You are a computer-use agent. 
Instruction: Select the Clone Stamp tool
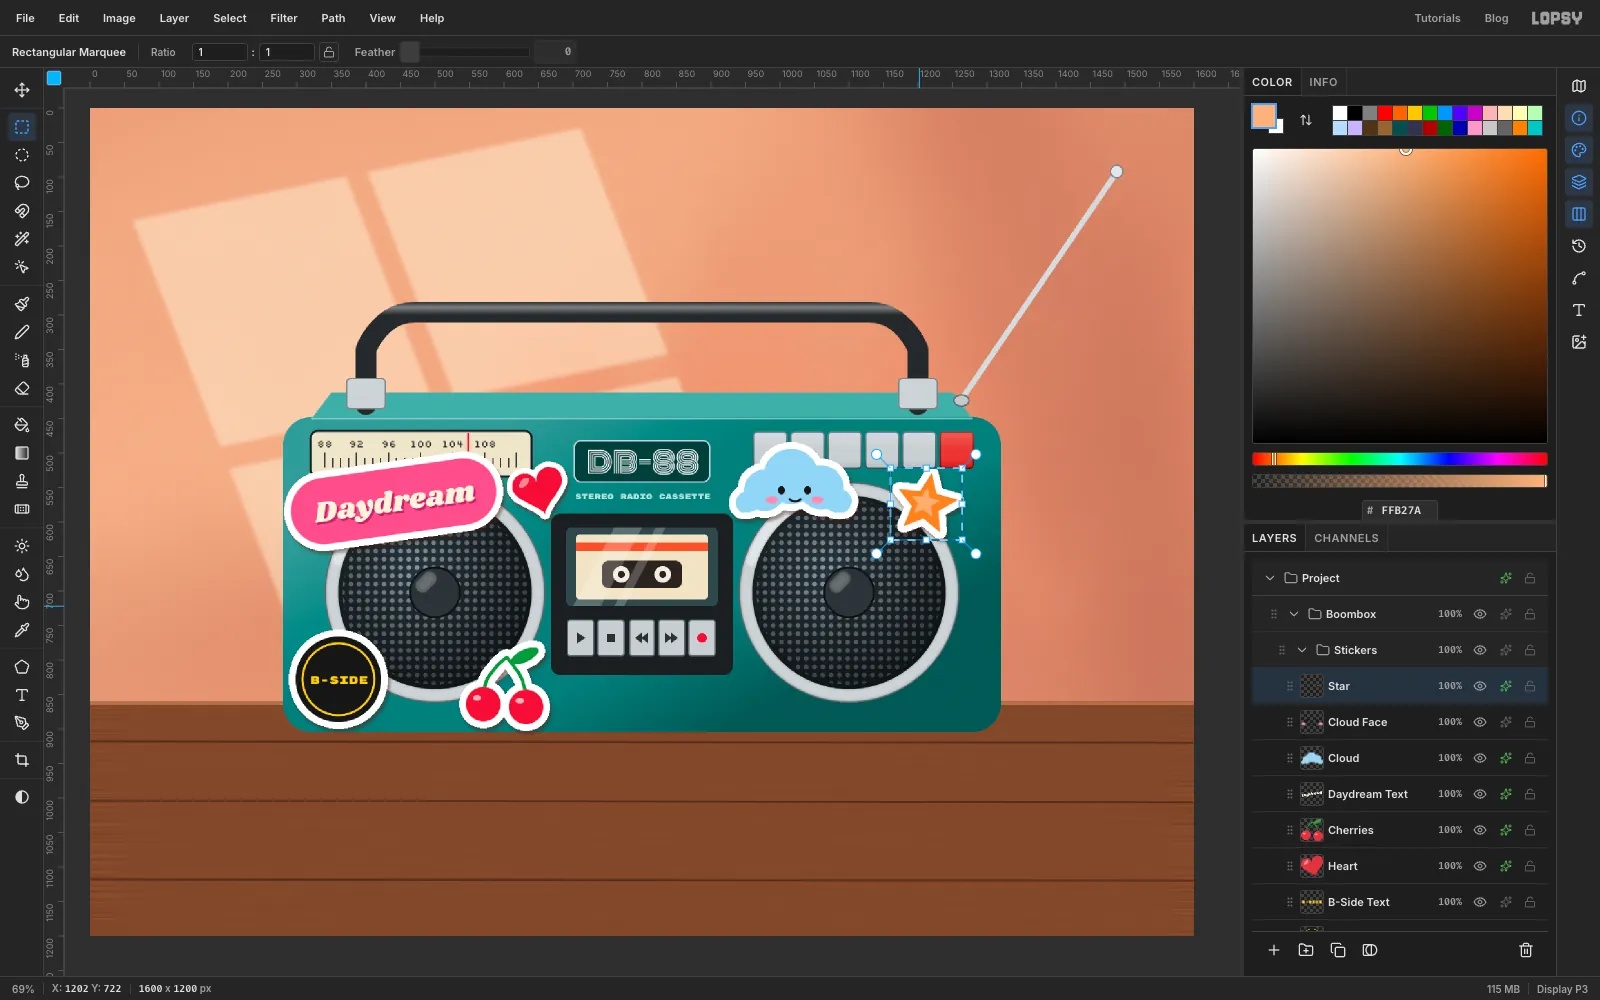22,481
